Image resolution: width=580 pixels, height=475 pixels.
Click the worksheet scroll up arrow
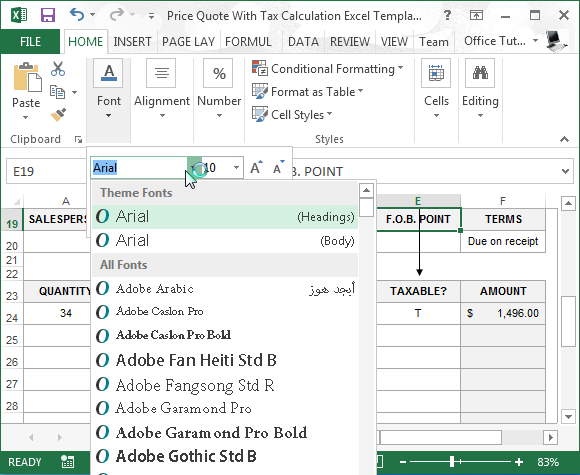click(568, 203)
